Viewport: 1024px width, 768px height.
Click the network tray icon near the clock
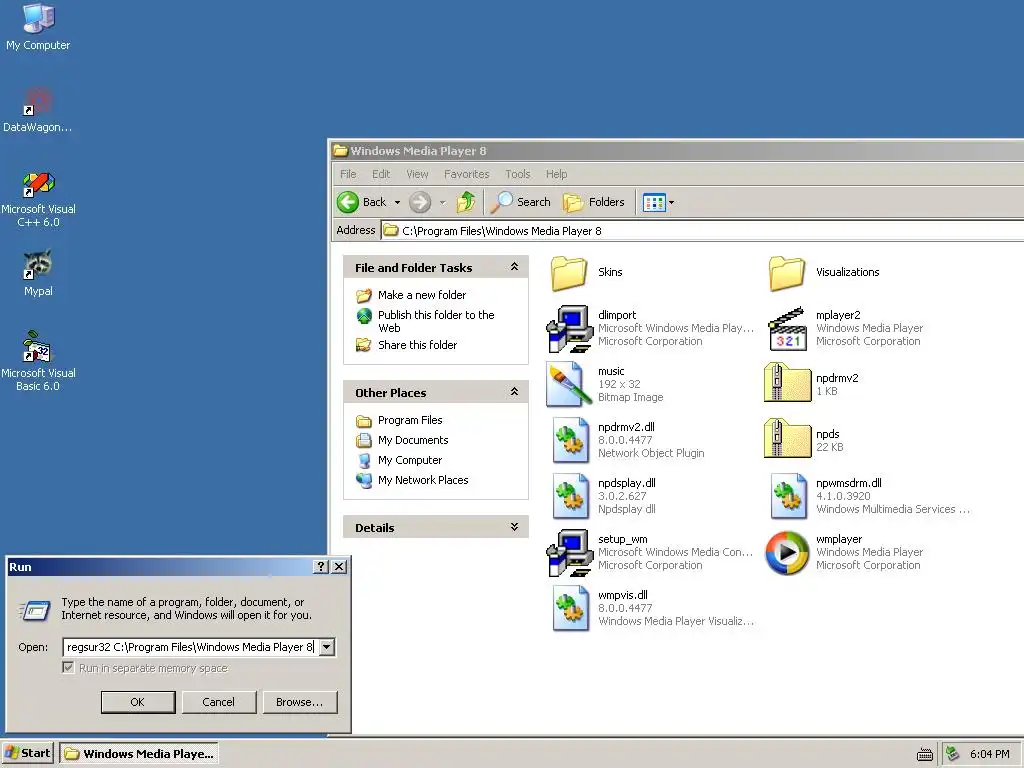pyautogui.click(x=952, y=754)
